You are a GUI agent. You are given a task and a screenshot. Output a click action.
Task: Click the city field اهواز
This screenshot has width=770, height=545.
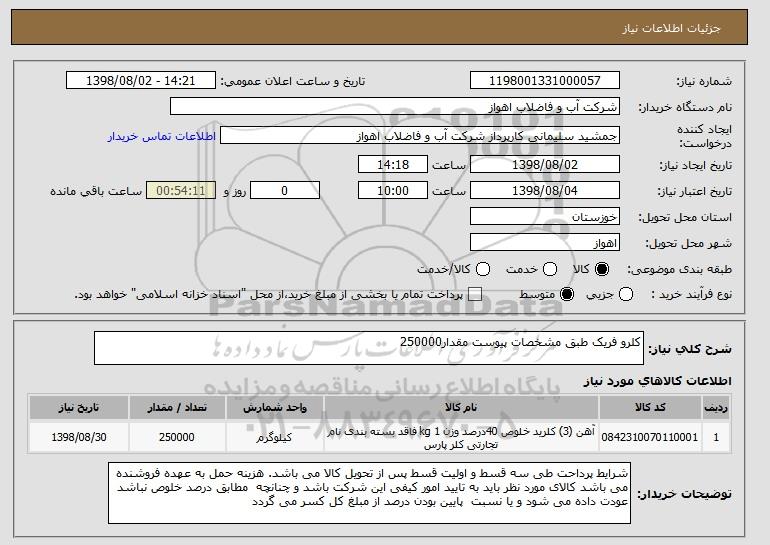click(x=545, y=243)
